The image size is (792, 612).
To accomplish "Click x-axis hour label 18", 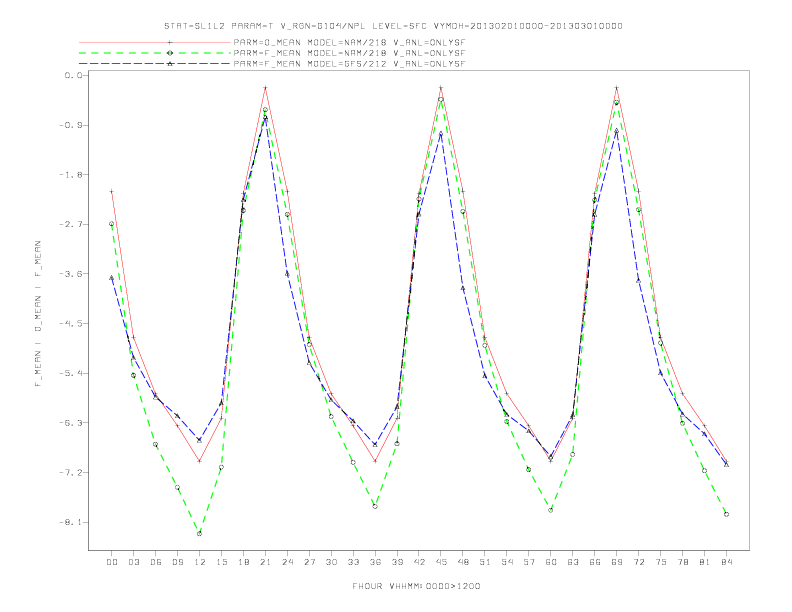I will [243, 562].
